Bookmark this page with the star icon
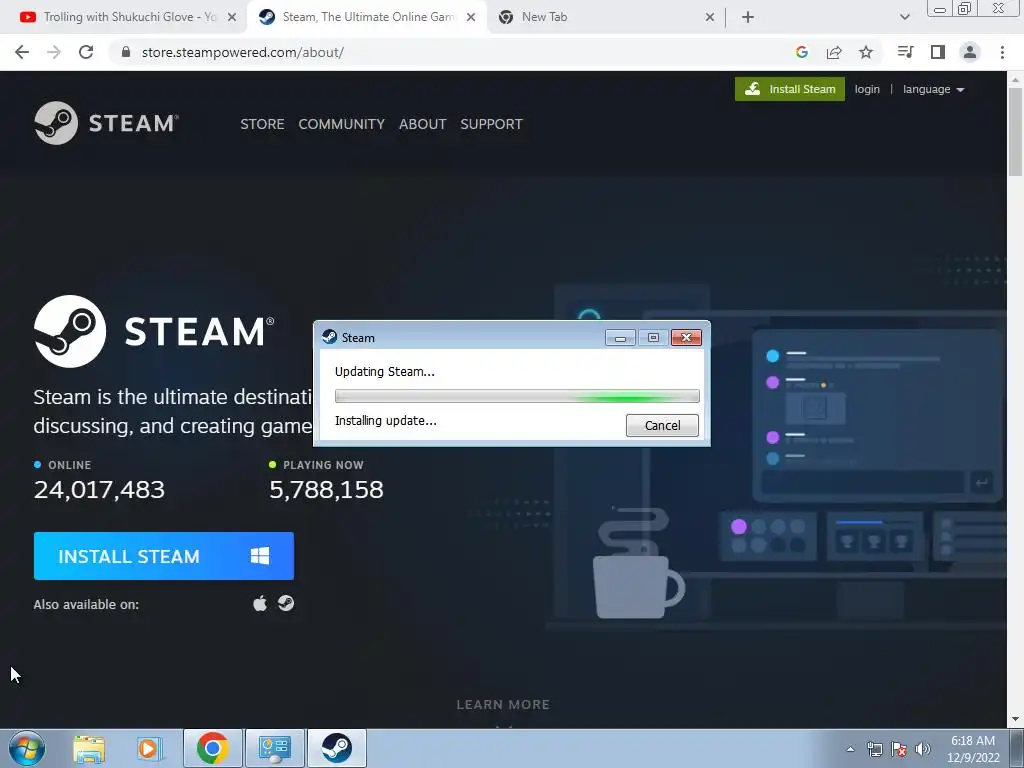Viewport: 1024px width, 768px height. coord(866,52)
